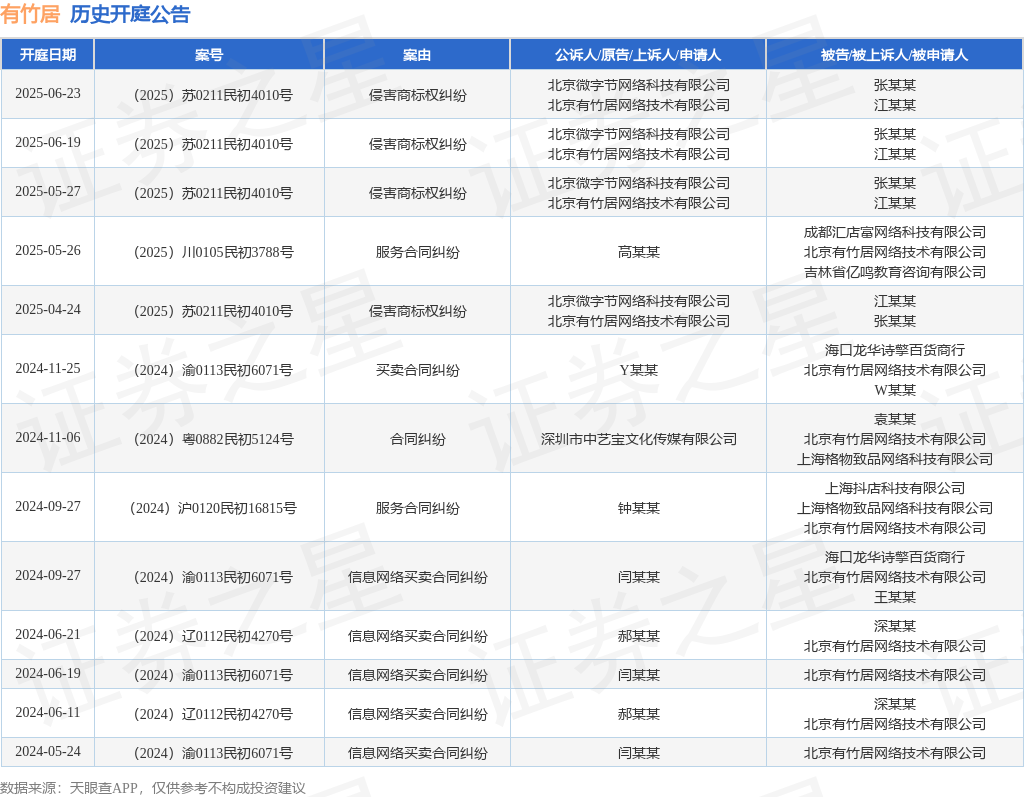1024x797 pixels.
Task: Click 张某某 in the 2025-04-24 row
Action: tap(895, 321)
